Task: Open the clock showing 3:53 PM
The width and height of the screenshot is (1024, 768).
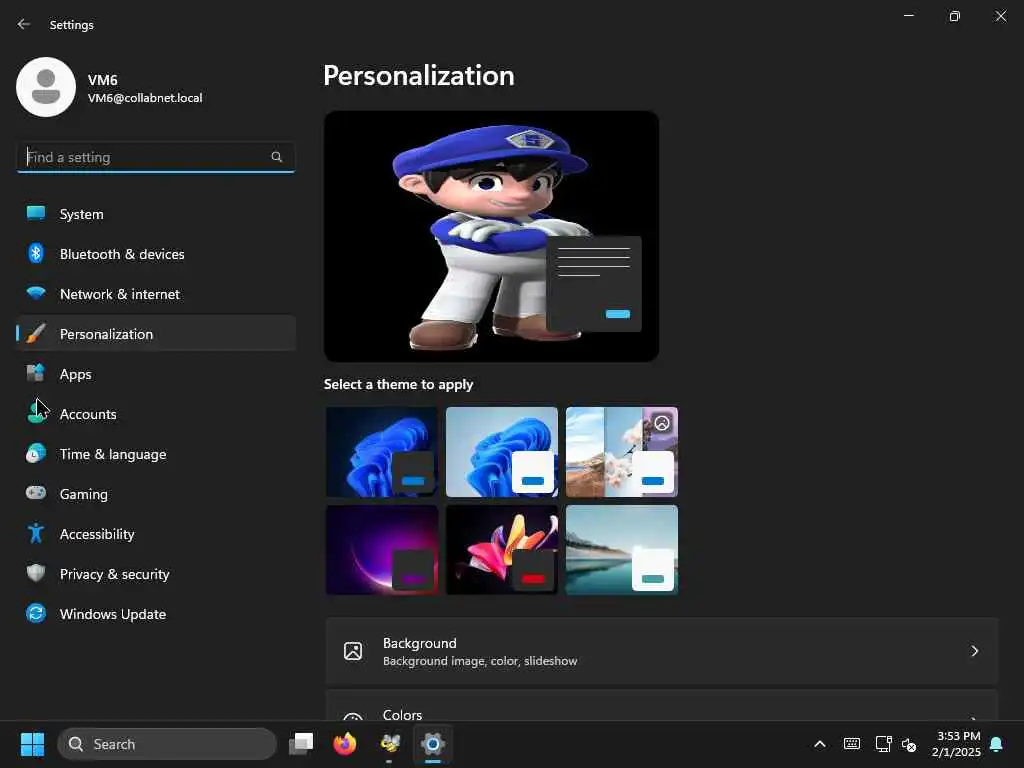Action: tap(957, 744)
